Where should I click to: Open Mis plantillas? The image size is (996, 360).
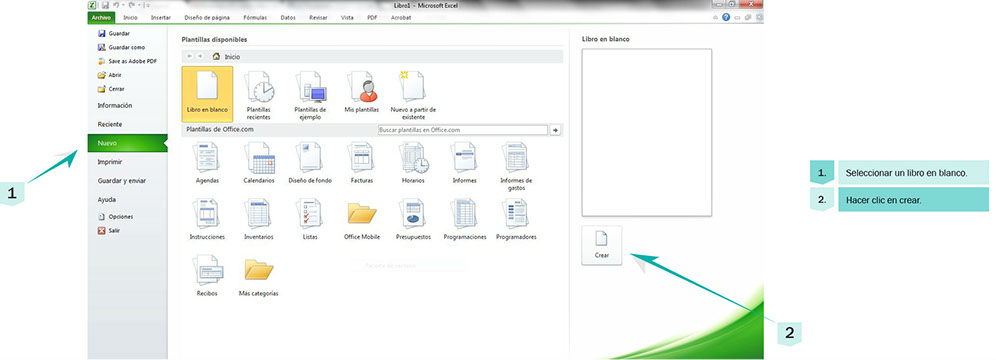361,93
